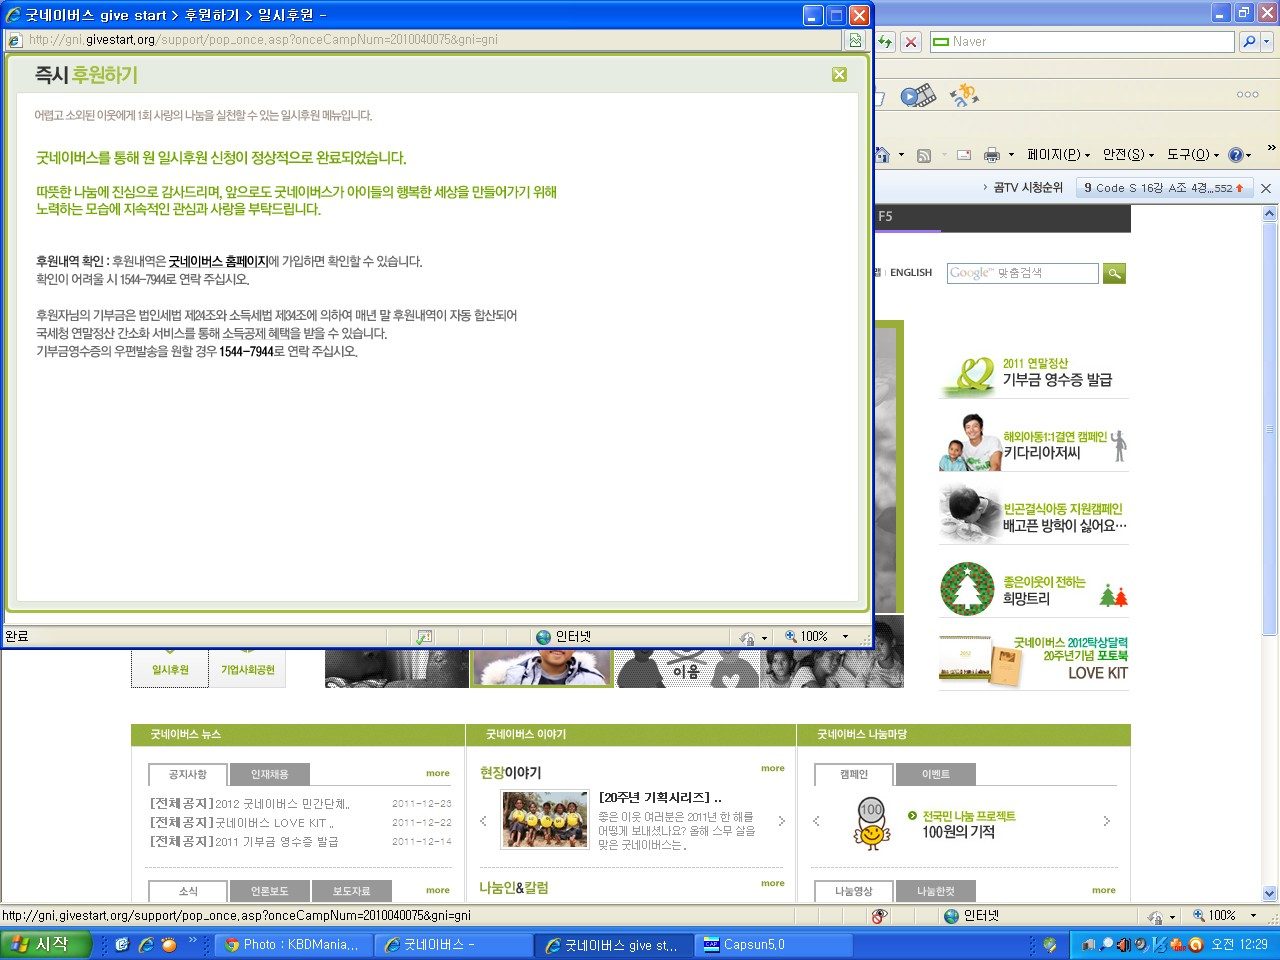Open the 도구(O) menu

coord(1193,155)
